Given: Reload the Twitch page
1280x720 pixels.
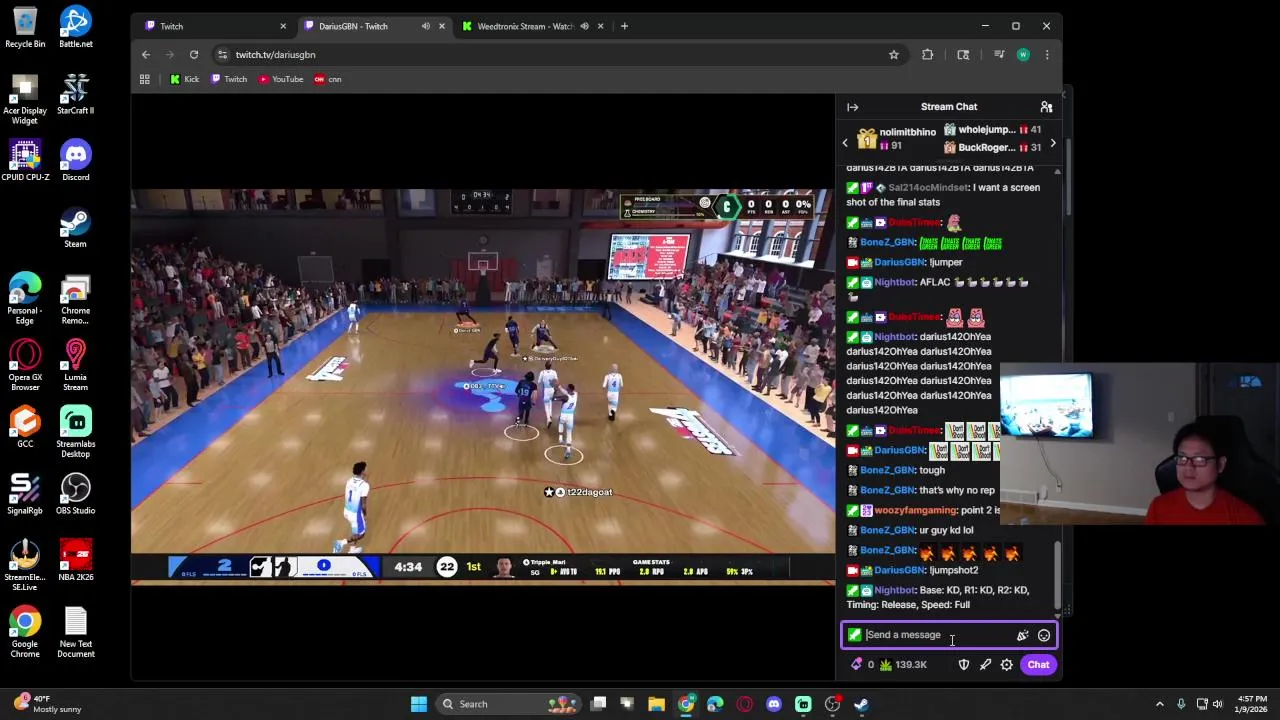Looking at the screenshot, I should tap(194, 55).
